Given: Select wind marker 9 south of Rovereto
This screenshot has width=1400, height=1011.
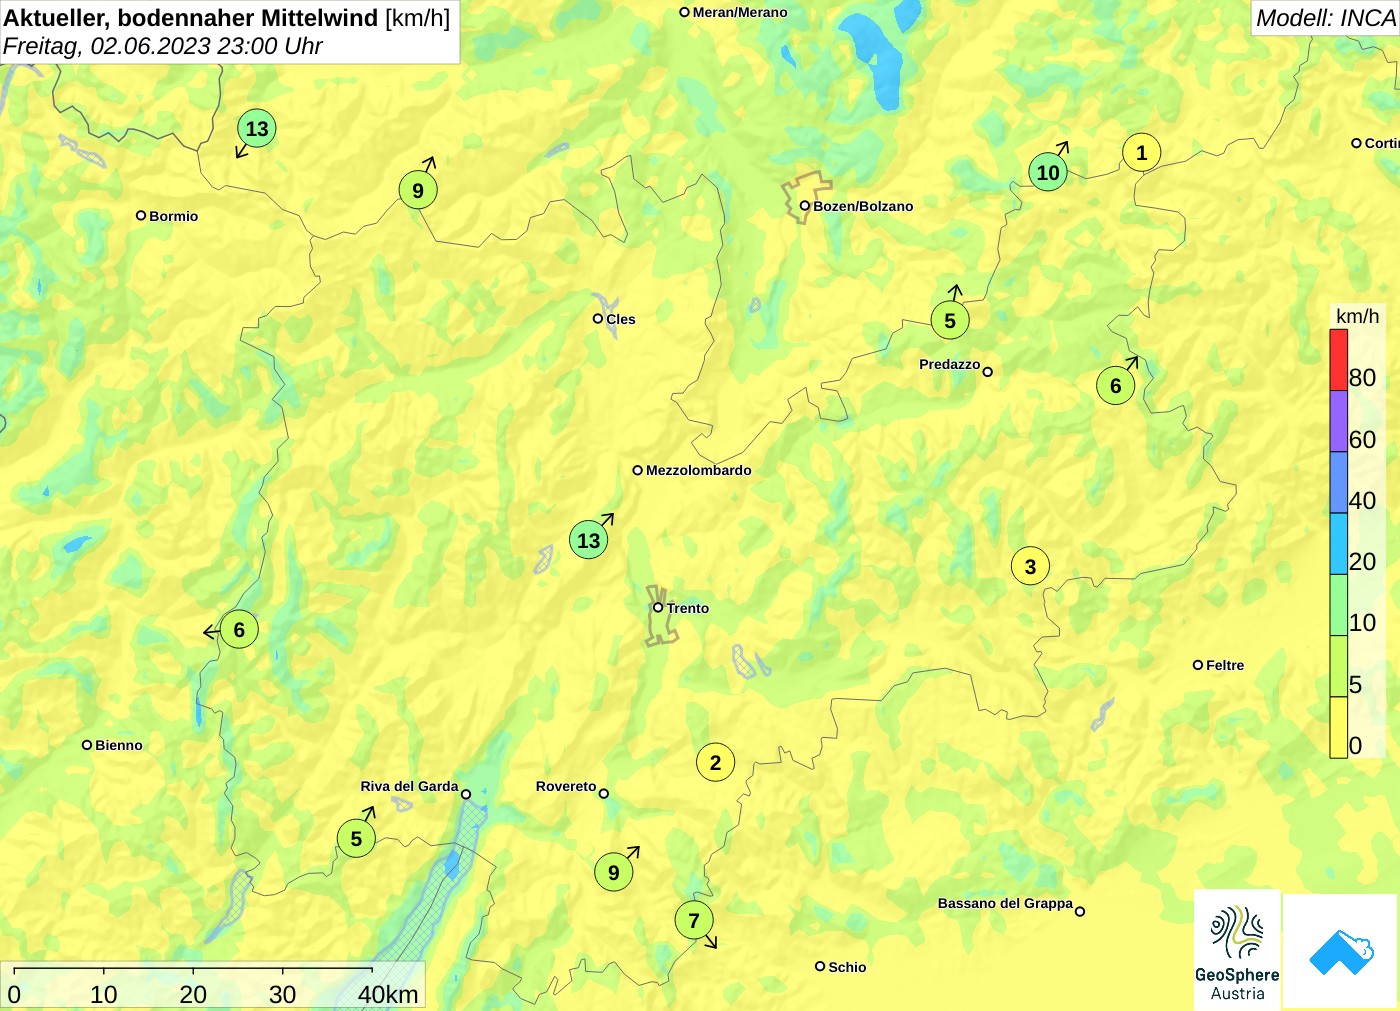Looking at the screenshot, I should (x=614, y=872).
